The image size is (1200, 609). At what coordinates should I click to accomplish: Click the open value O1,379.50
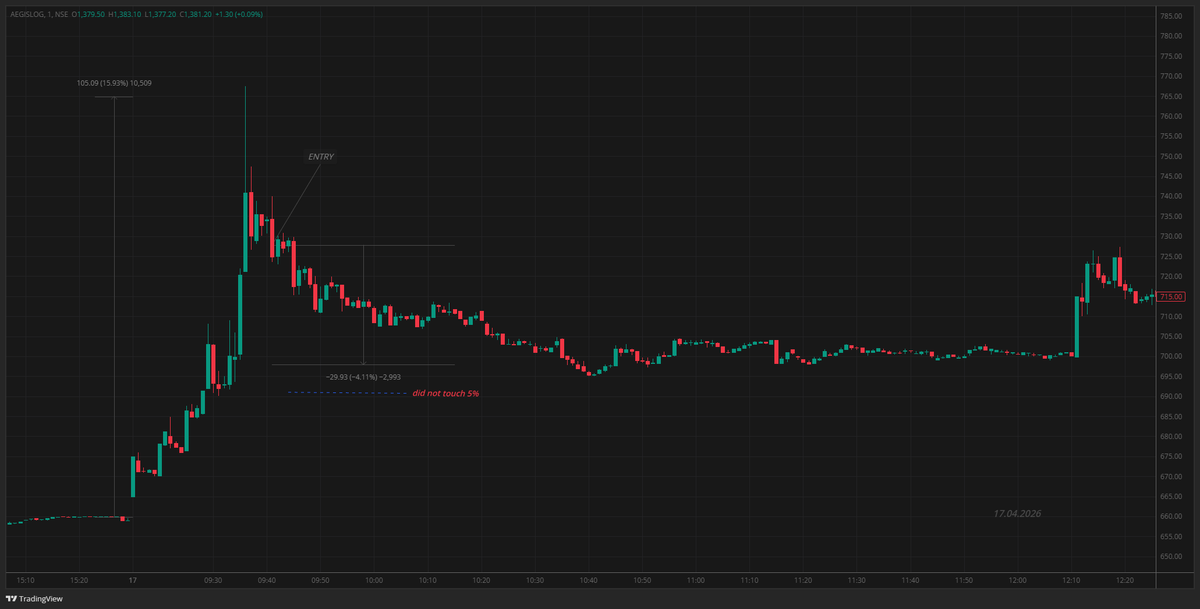[x=89, y=15]
